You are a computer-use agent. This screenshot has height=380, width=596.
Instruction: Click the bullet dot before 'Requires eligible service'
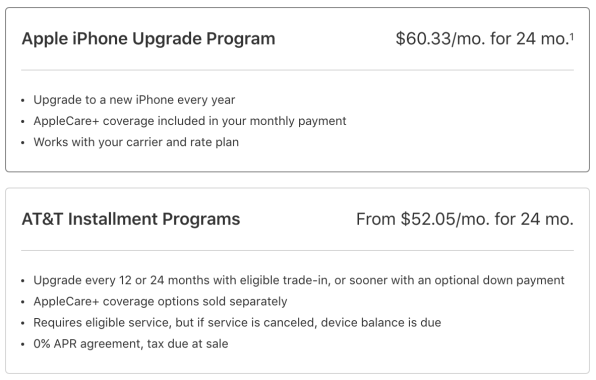[23, 323]
